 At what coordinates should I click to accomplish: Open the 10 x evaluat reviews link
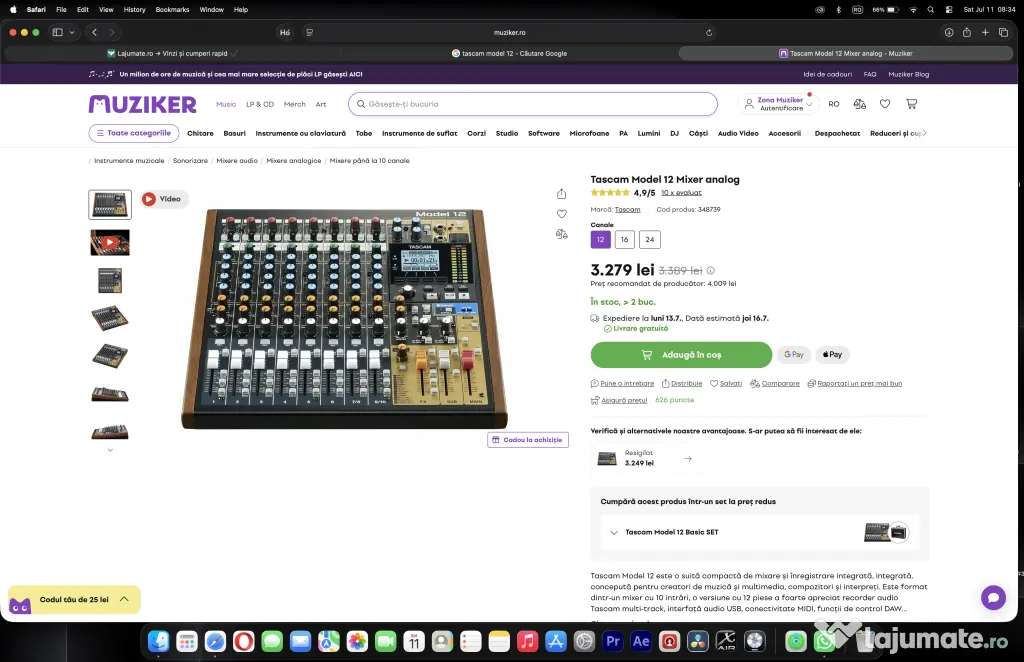tap(681, 193)
